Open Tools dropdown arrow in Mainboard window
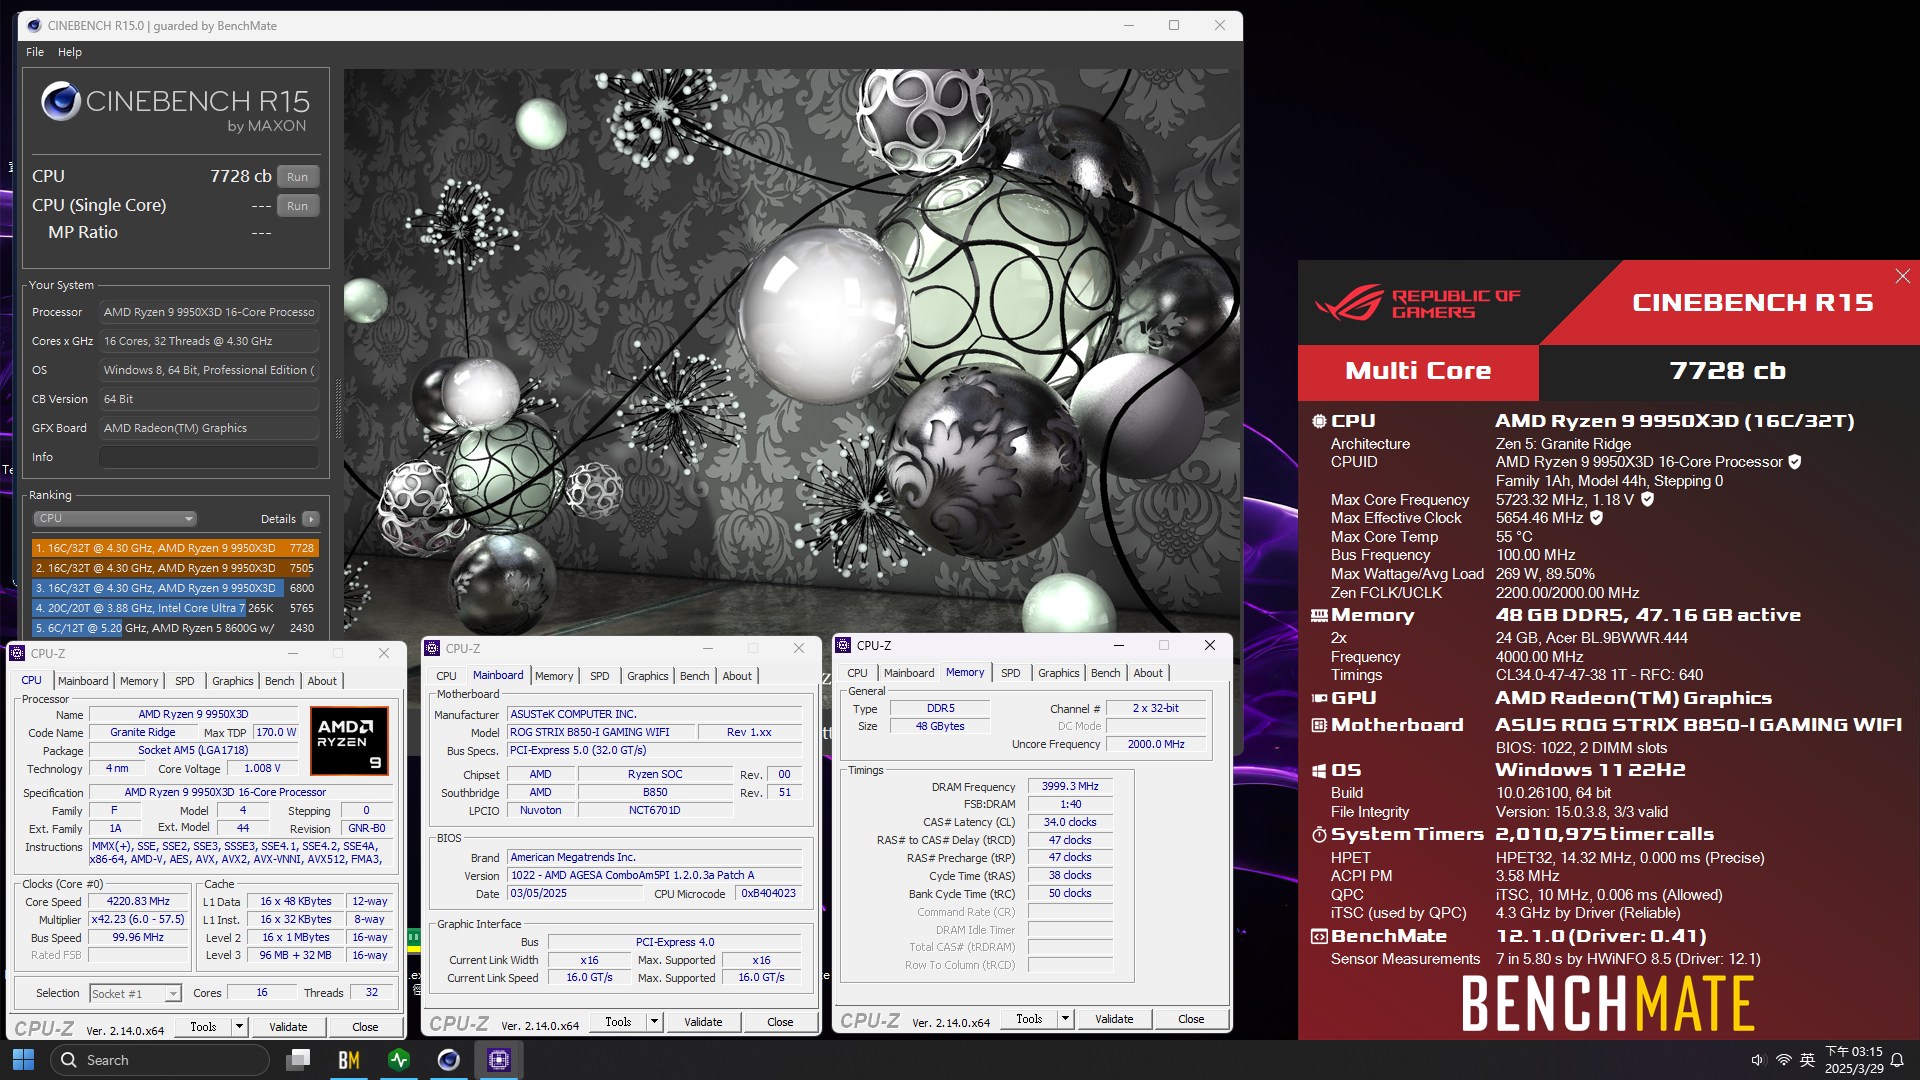 click(654, 1022)
